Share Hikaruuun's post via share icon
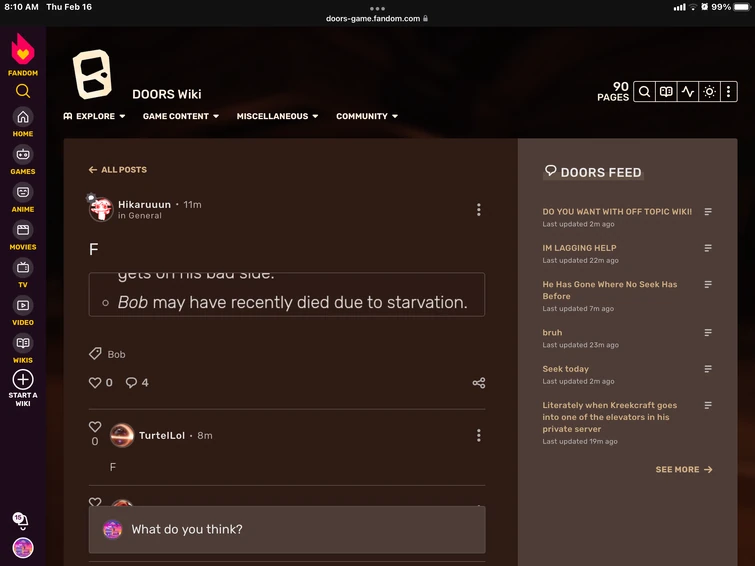 pos(479,383)
